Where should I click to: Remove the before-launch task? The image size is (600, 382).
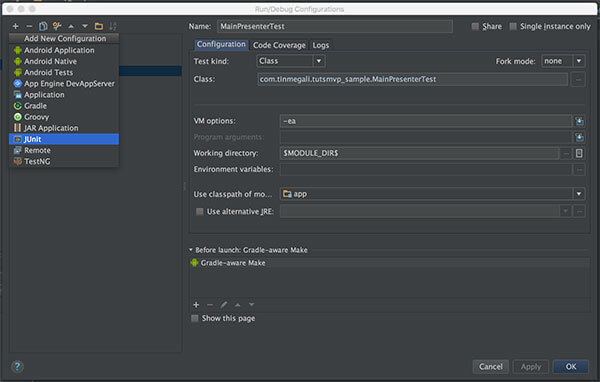210,305
